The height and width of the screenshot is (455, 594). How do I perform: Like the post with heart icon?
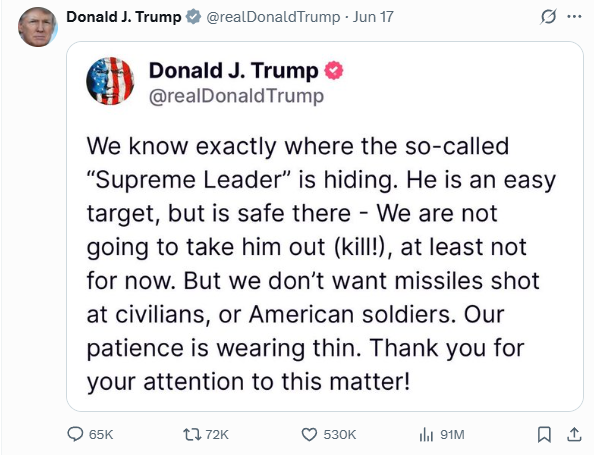coord(309,435)
